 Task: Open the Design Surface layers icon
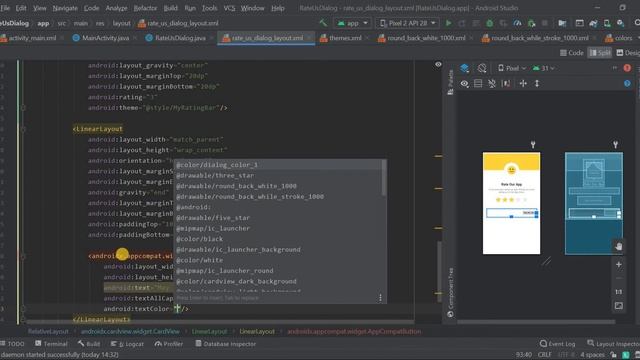pos(464,68)
